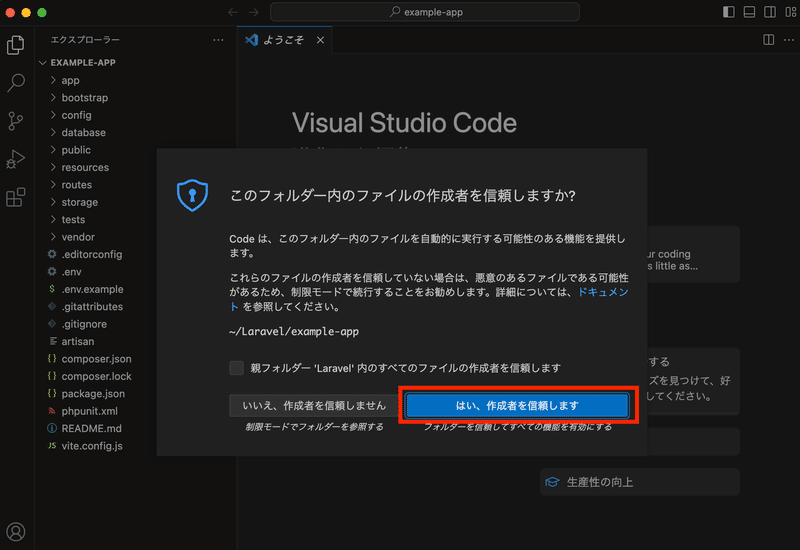Expand the public folder

click(53, 149)
